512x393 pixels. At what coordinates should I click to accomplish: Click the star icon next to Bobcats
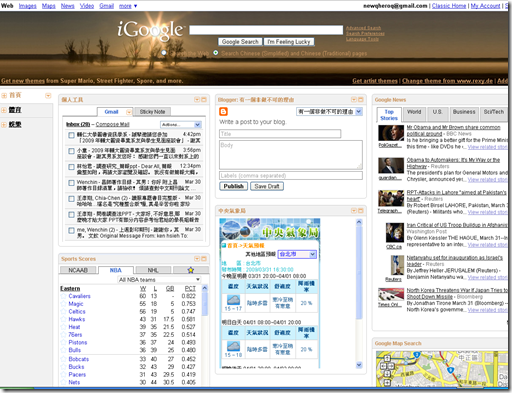pyautogui.click(x=64, y=359)
